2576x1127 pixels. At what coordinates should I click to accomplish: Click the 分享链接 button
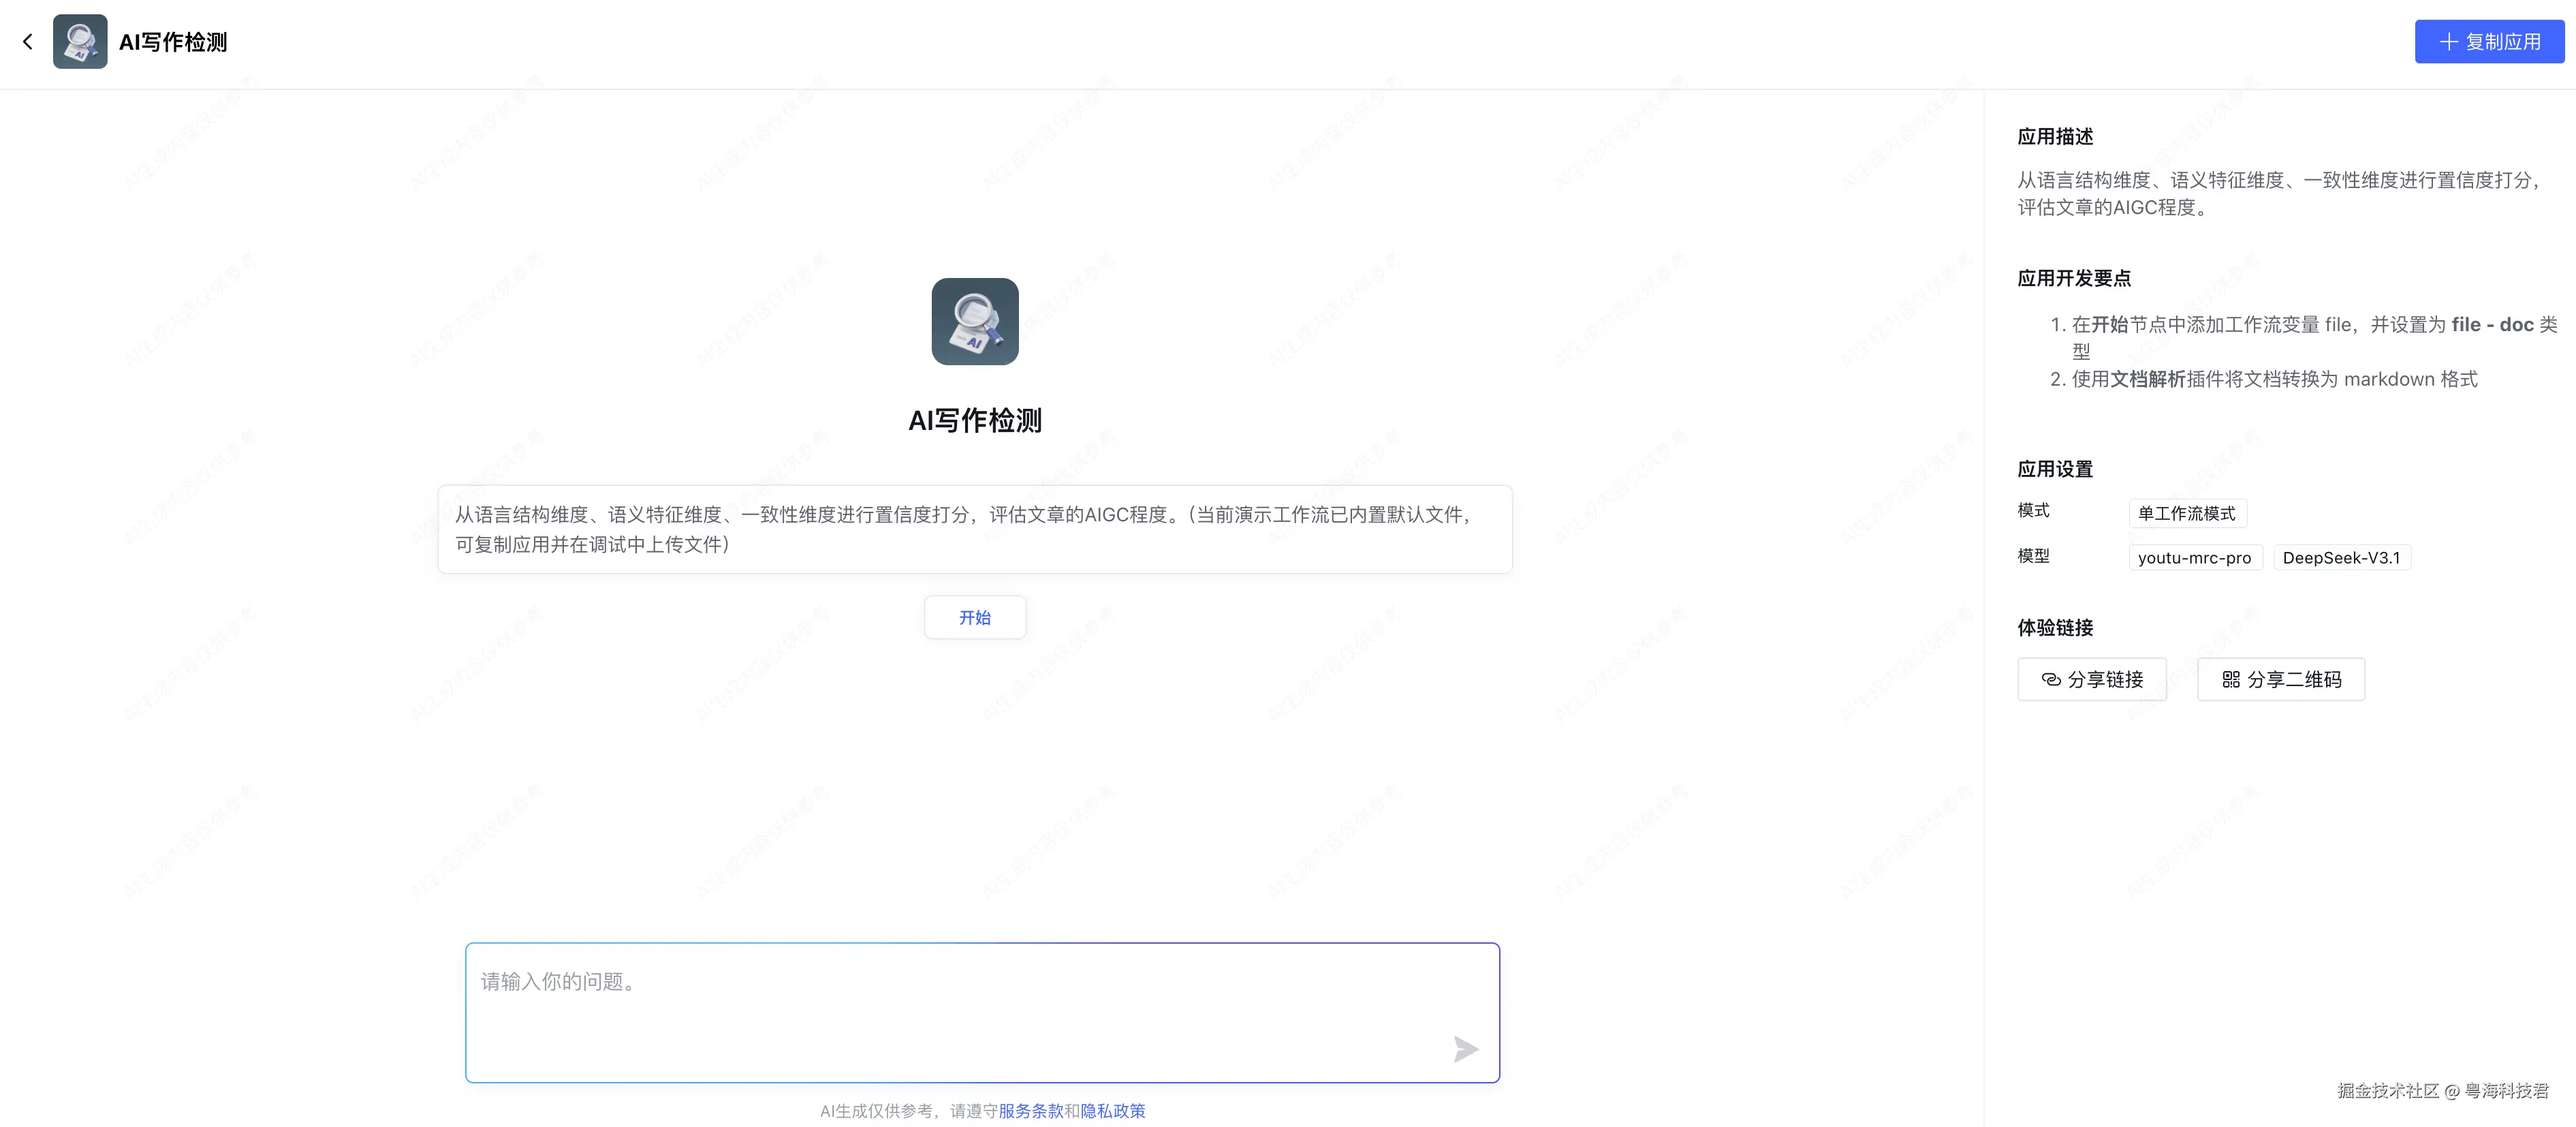click(x=2092, y=680)
